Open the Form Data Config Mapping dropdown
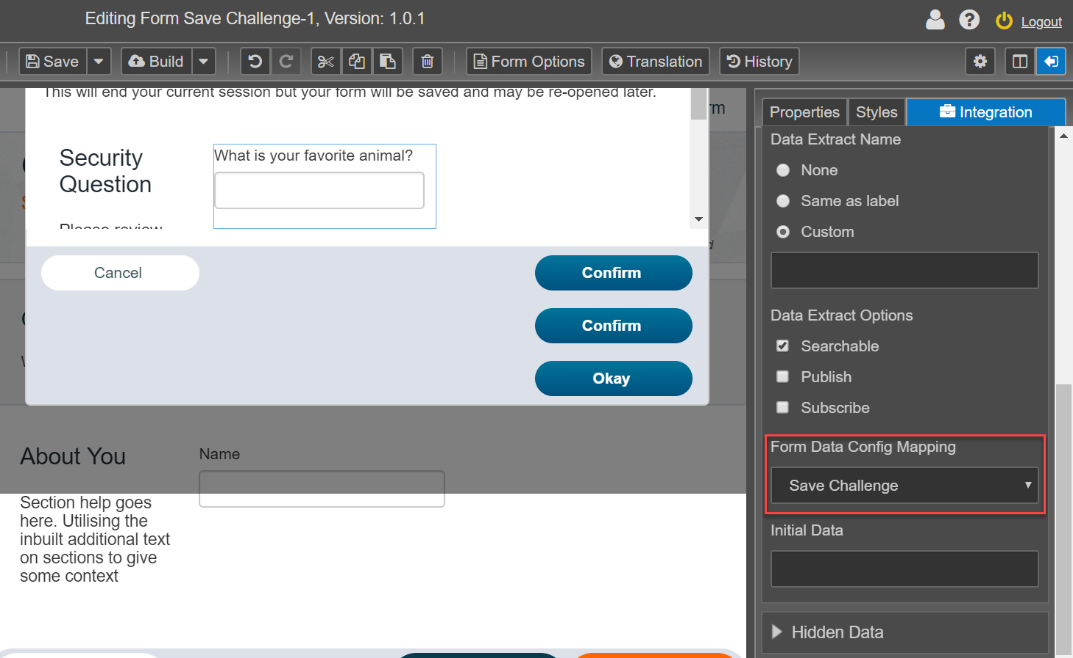This screenshot has height=658, width=1073. pos(904,485)
